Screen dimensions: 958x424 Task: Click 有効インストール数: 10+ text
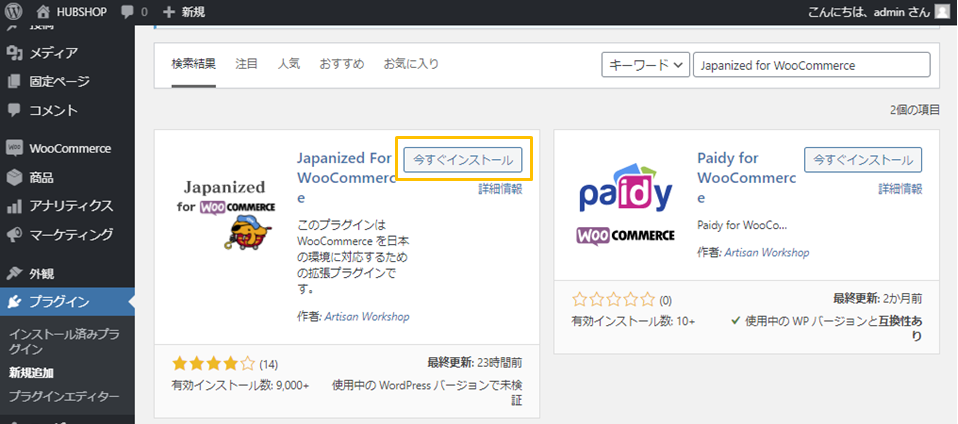[x=633, y=321]
